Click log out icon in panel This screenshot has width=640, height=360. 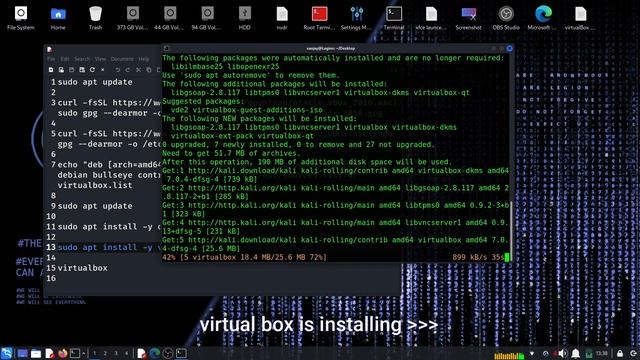pos(633,353)
